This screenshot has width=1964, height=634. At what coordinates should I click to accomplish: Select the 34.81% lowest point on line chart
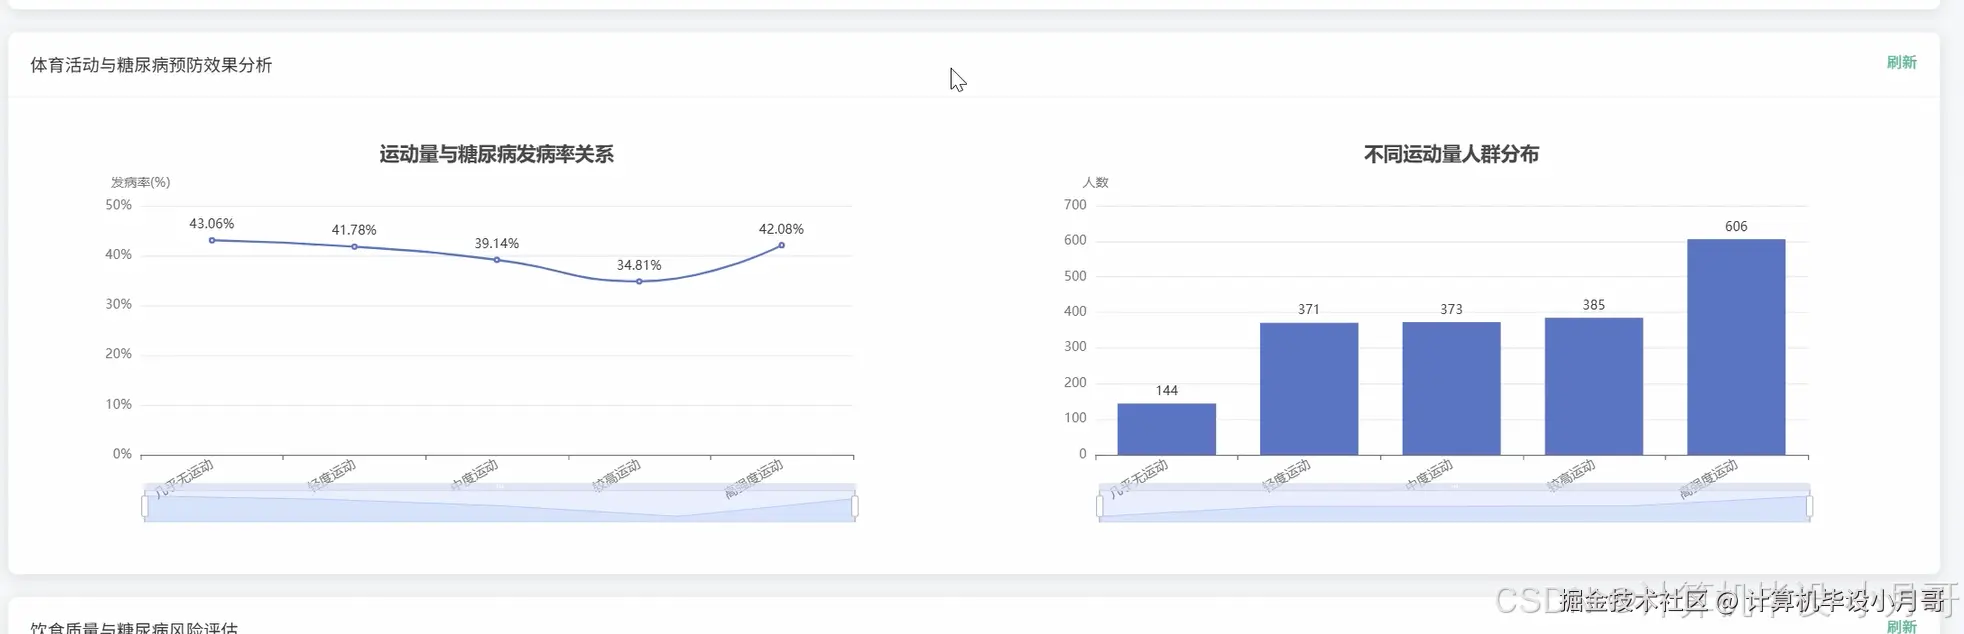[639, 281]
